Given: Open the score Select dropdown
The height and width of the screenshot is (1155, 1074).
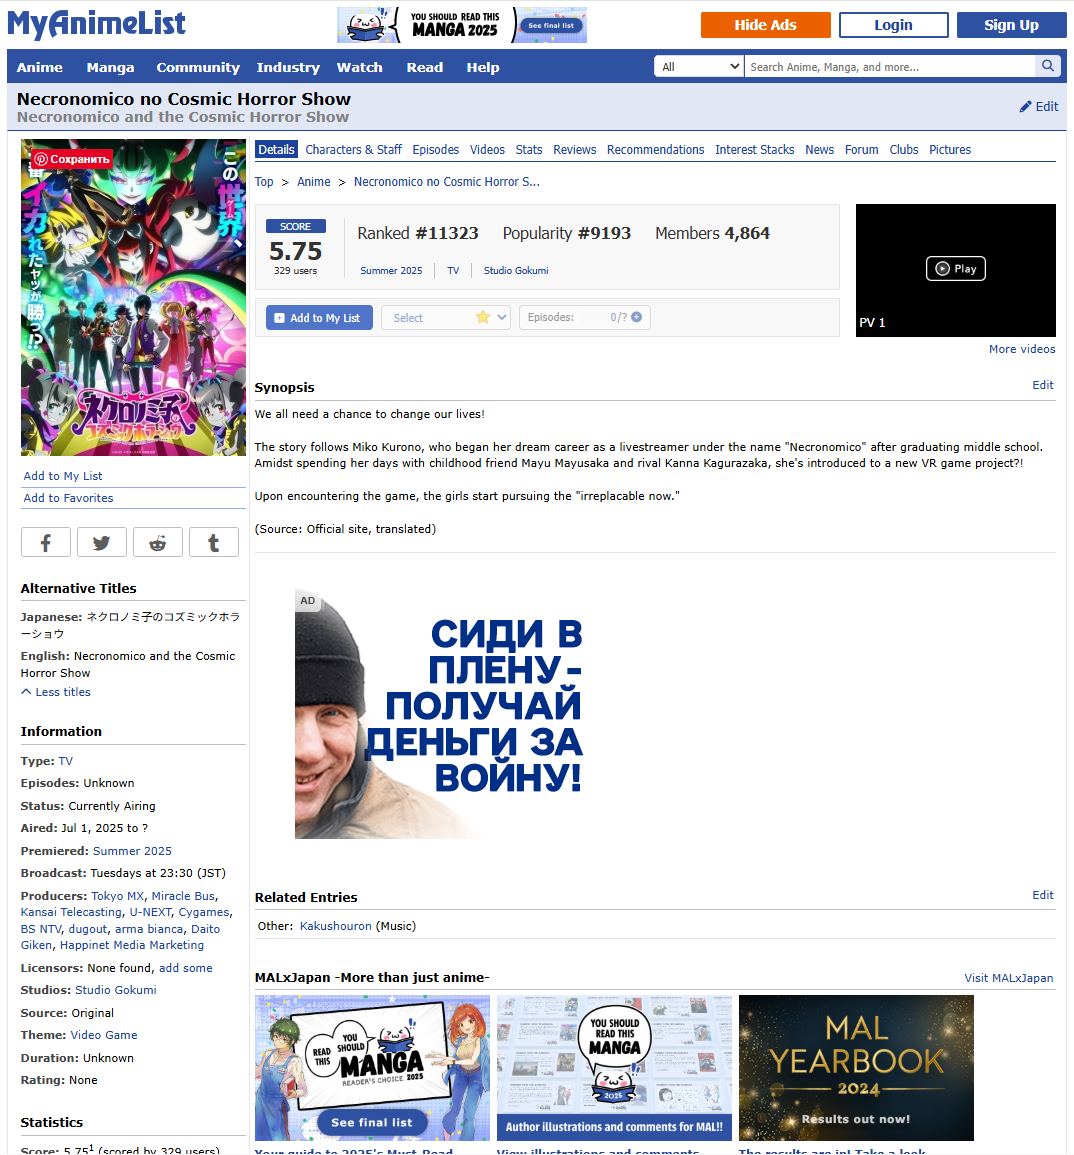Looking at the screenshot, I should tap(446, 317).
